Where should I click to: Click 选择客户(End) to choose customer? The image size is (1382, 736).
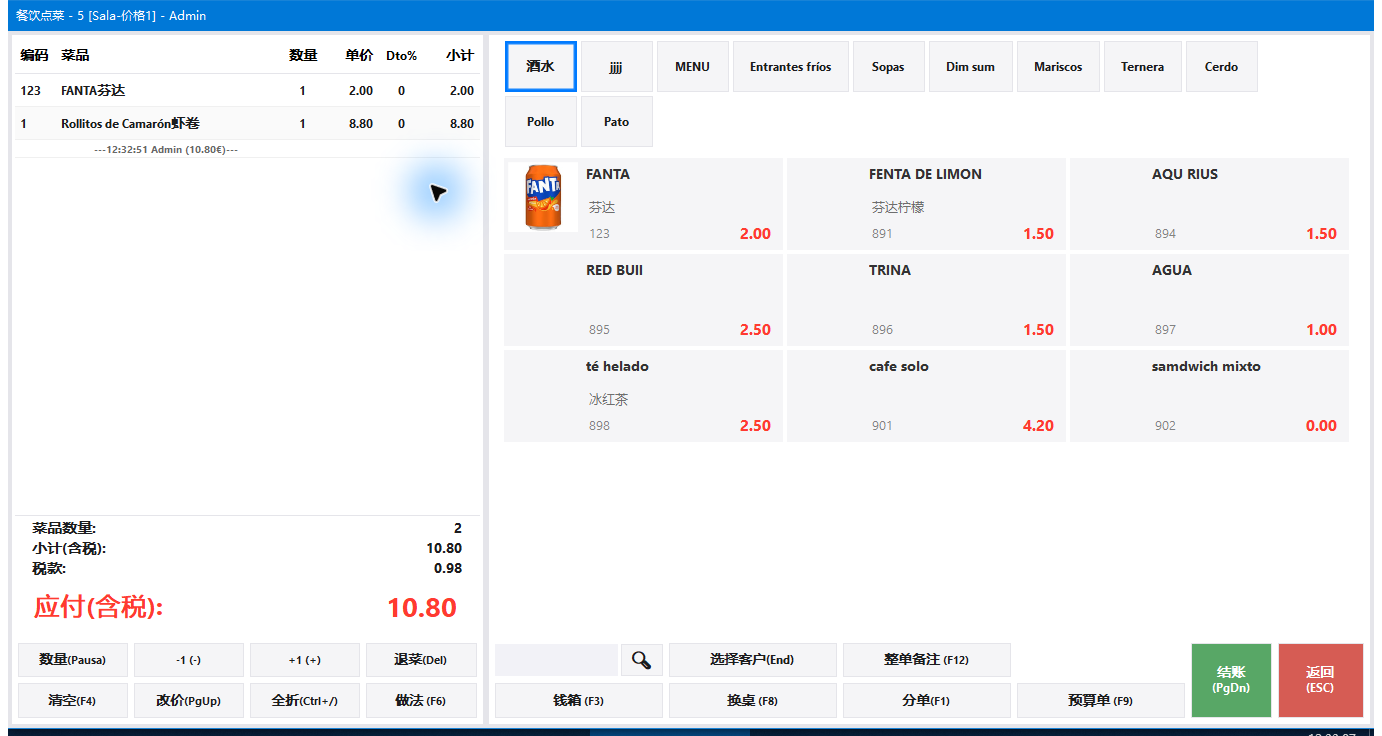752,660
